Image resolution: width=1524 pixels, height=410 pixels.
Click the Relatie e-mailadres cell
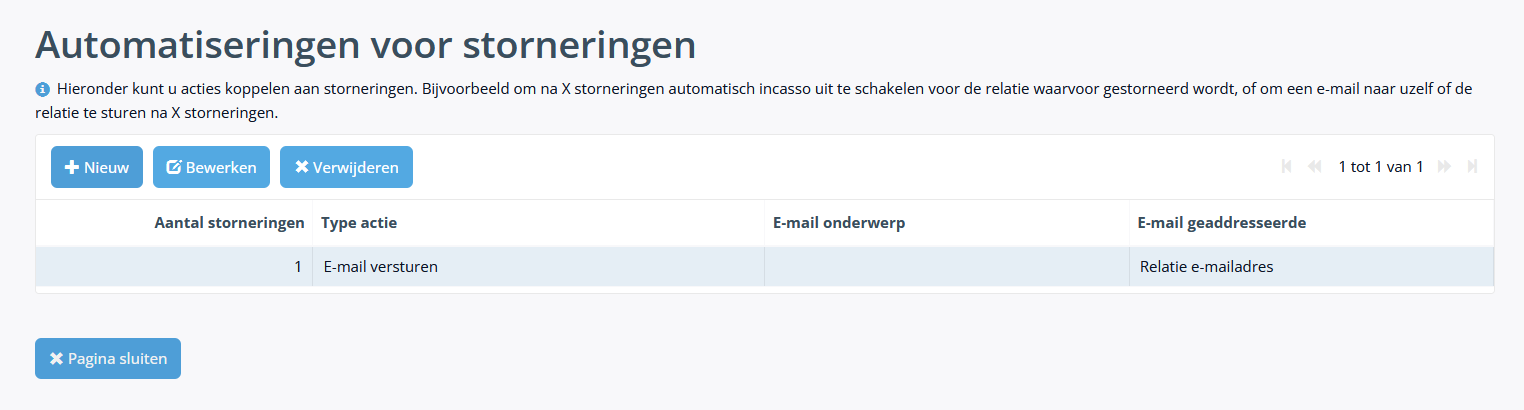(x=1312, y=267)
